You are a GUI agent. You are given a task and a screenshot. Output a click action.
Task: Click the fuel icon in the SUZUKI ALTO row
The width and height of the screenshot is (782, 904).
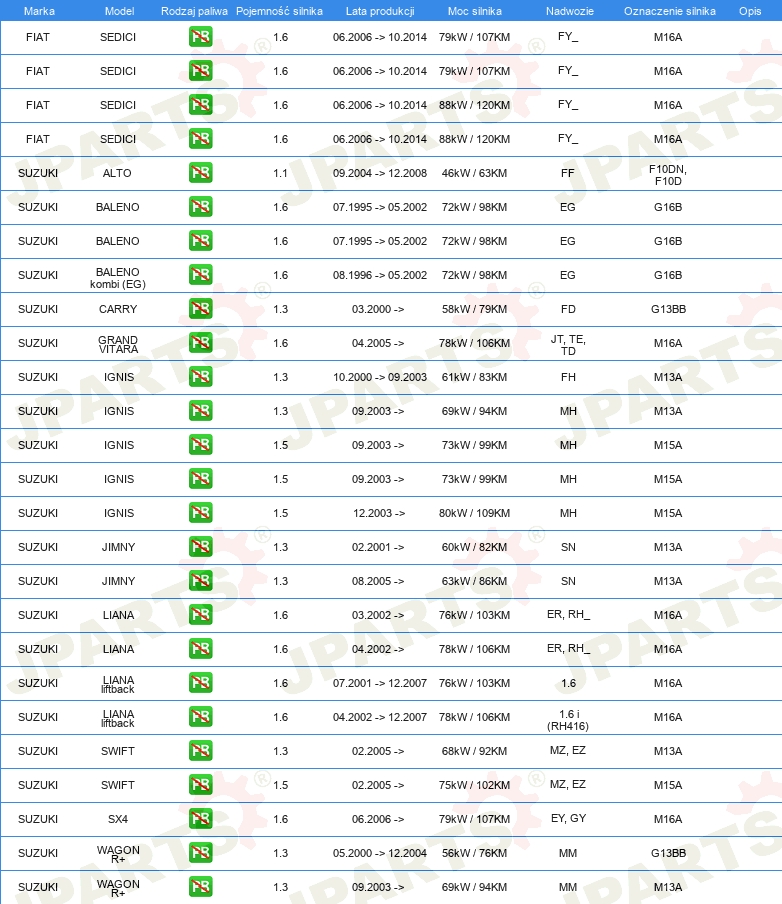pos(201,172)
